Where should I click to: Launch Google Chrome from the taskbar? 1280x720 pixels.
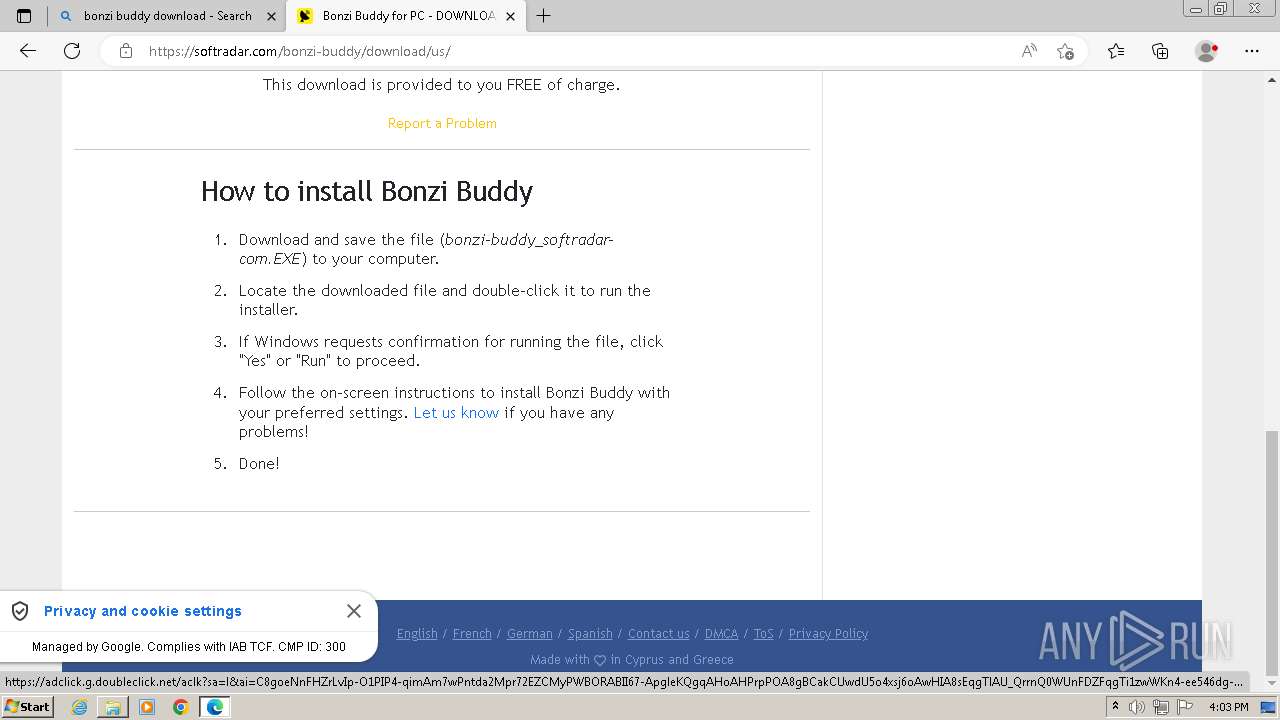pyautogui.click(x=181, y=707)
